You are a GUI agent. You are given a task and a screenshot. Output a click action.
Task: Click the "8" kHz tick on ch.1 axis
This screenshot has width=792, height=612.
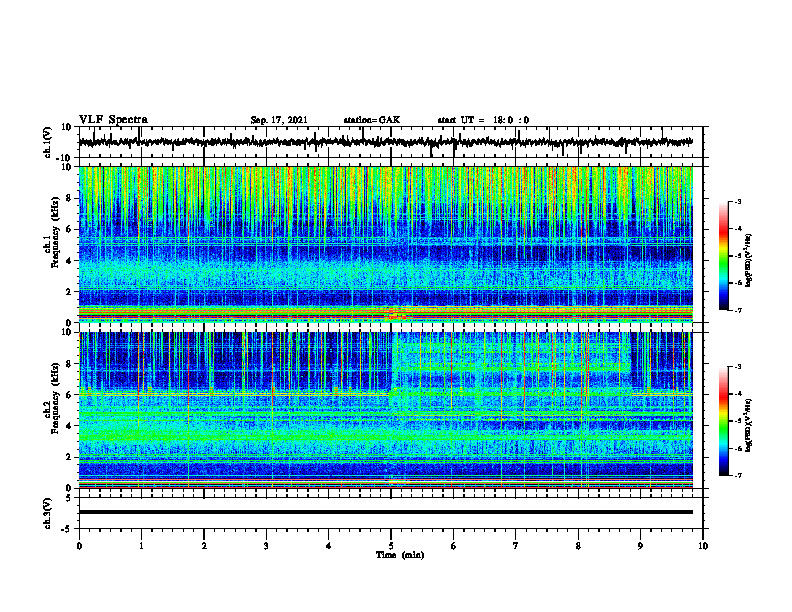tap(69, 198)
